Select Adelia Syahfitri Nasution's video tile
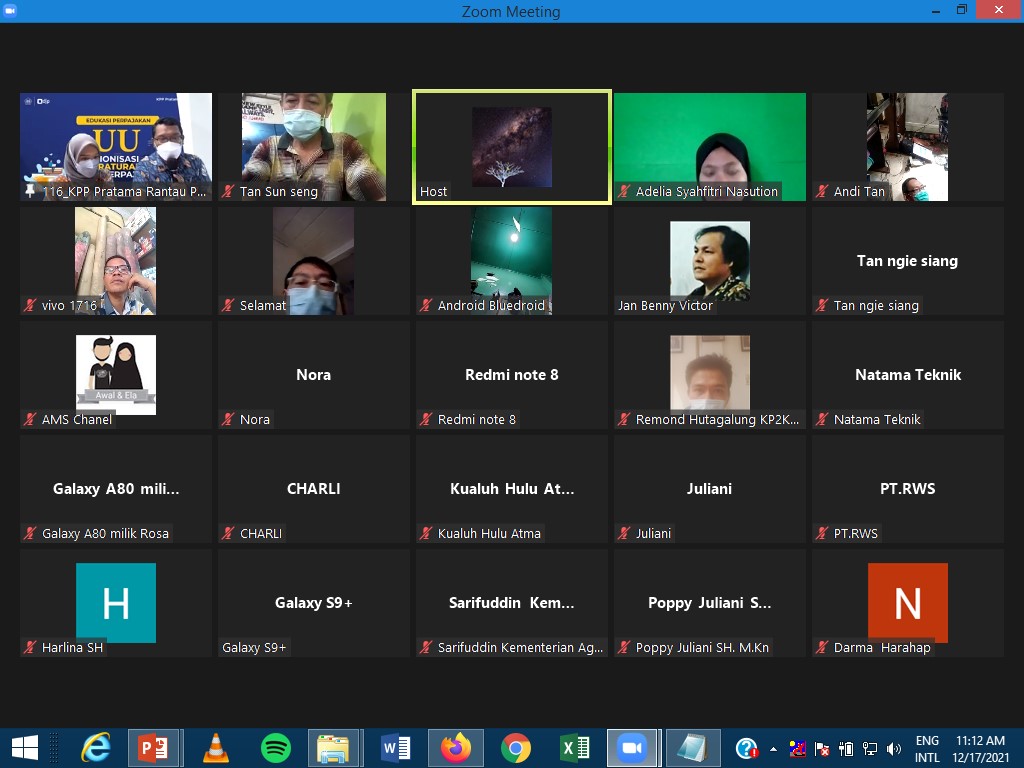Viewport: 1024px width, 768px height. pyautogui.click(x=709, y=147)
